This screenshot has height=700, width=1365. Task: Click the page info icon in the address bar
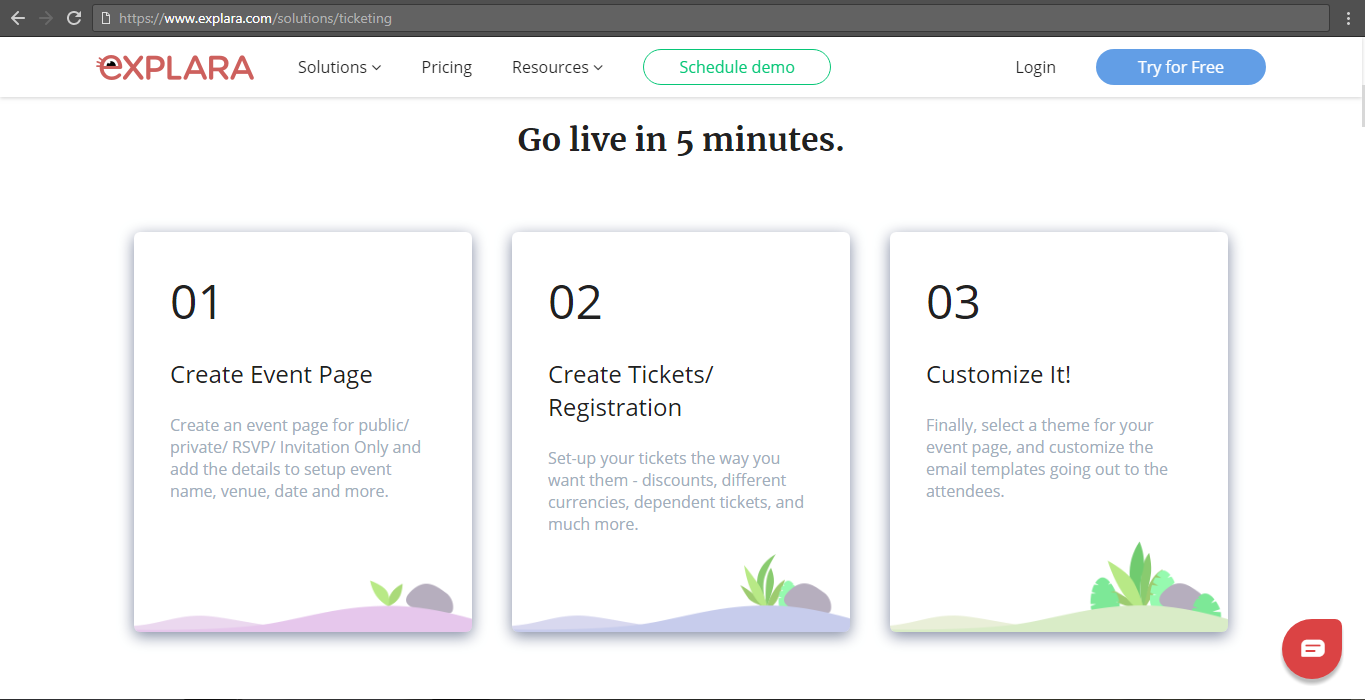coord(105,18)
